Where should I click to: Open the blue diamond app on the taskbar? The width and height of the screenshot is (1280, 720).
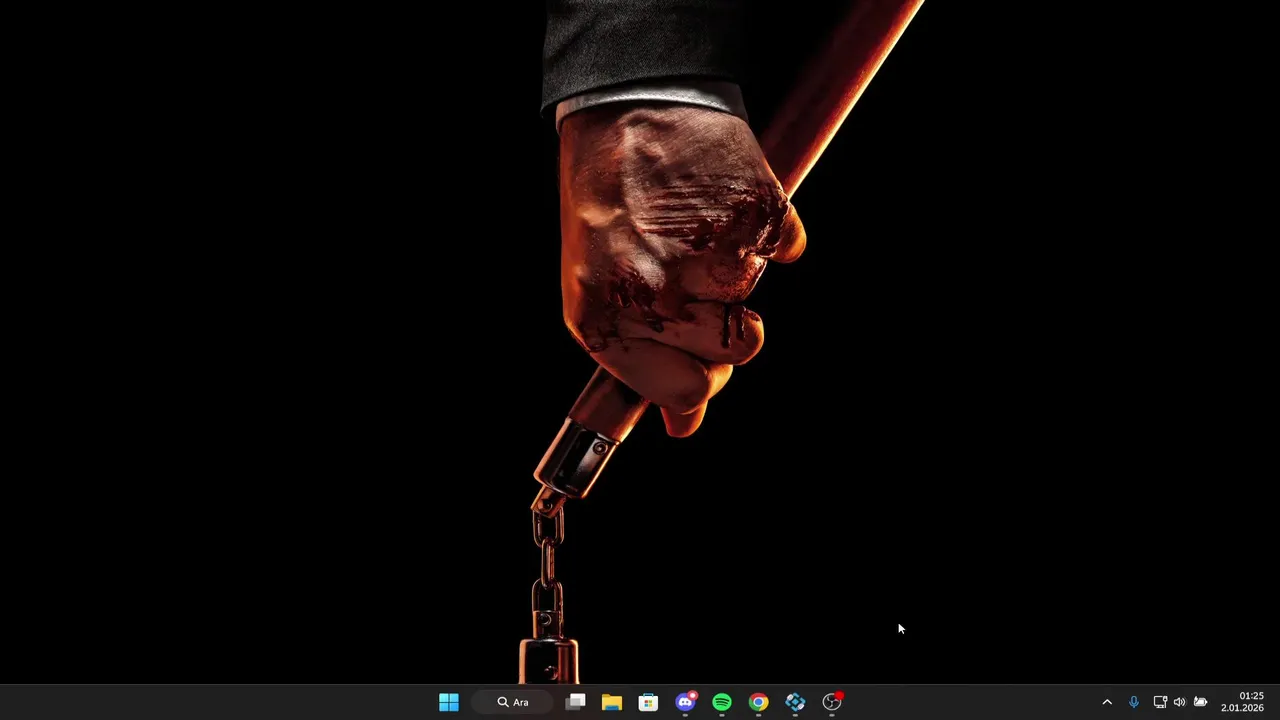click(x=795, y=702)
